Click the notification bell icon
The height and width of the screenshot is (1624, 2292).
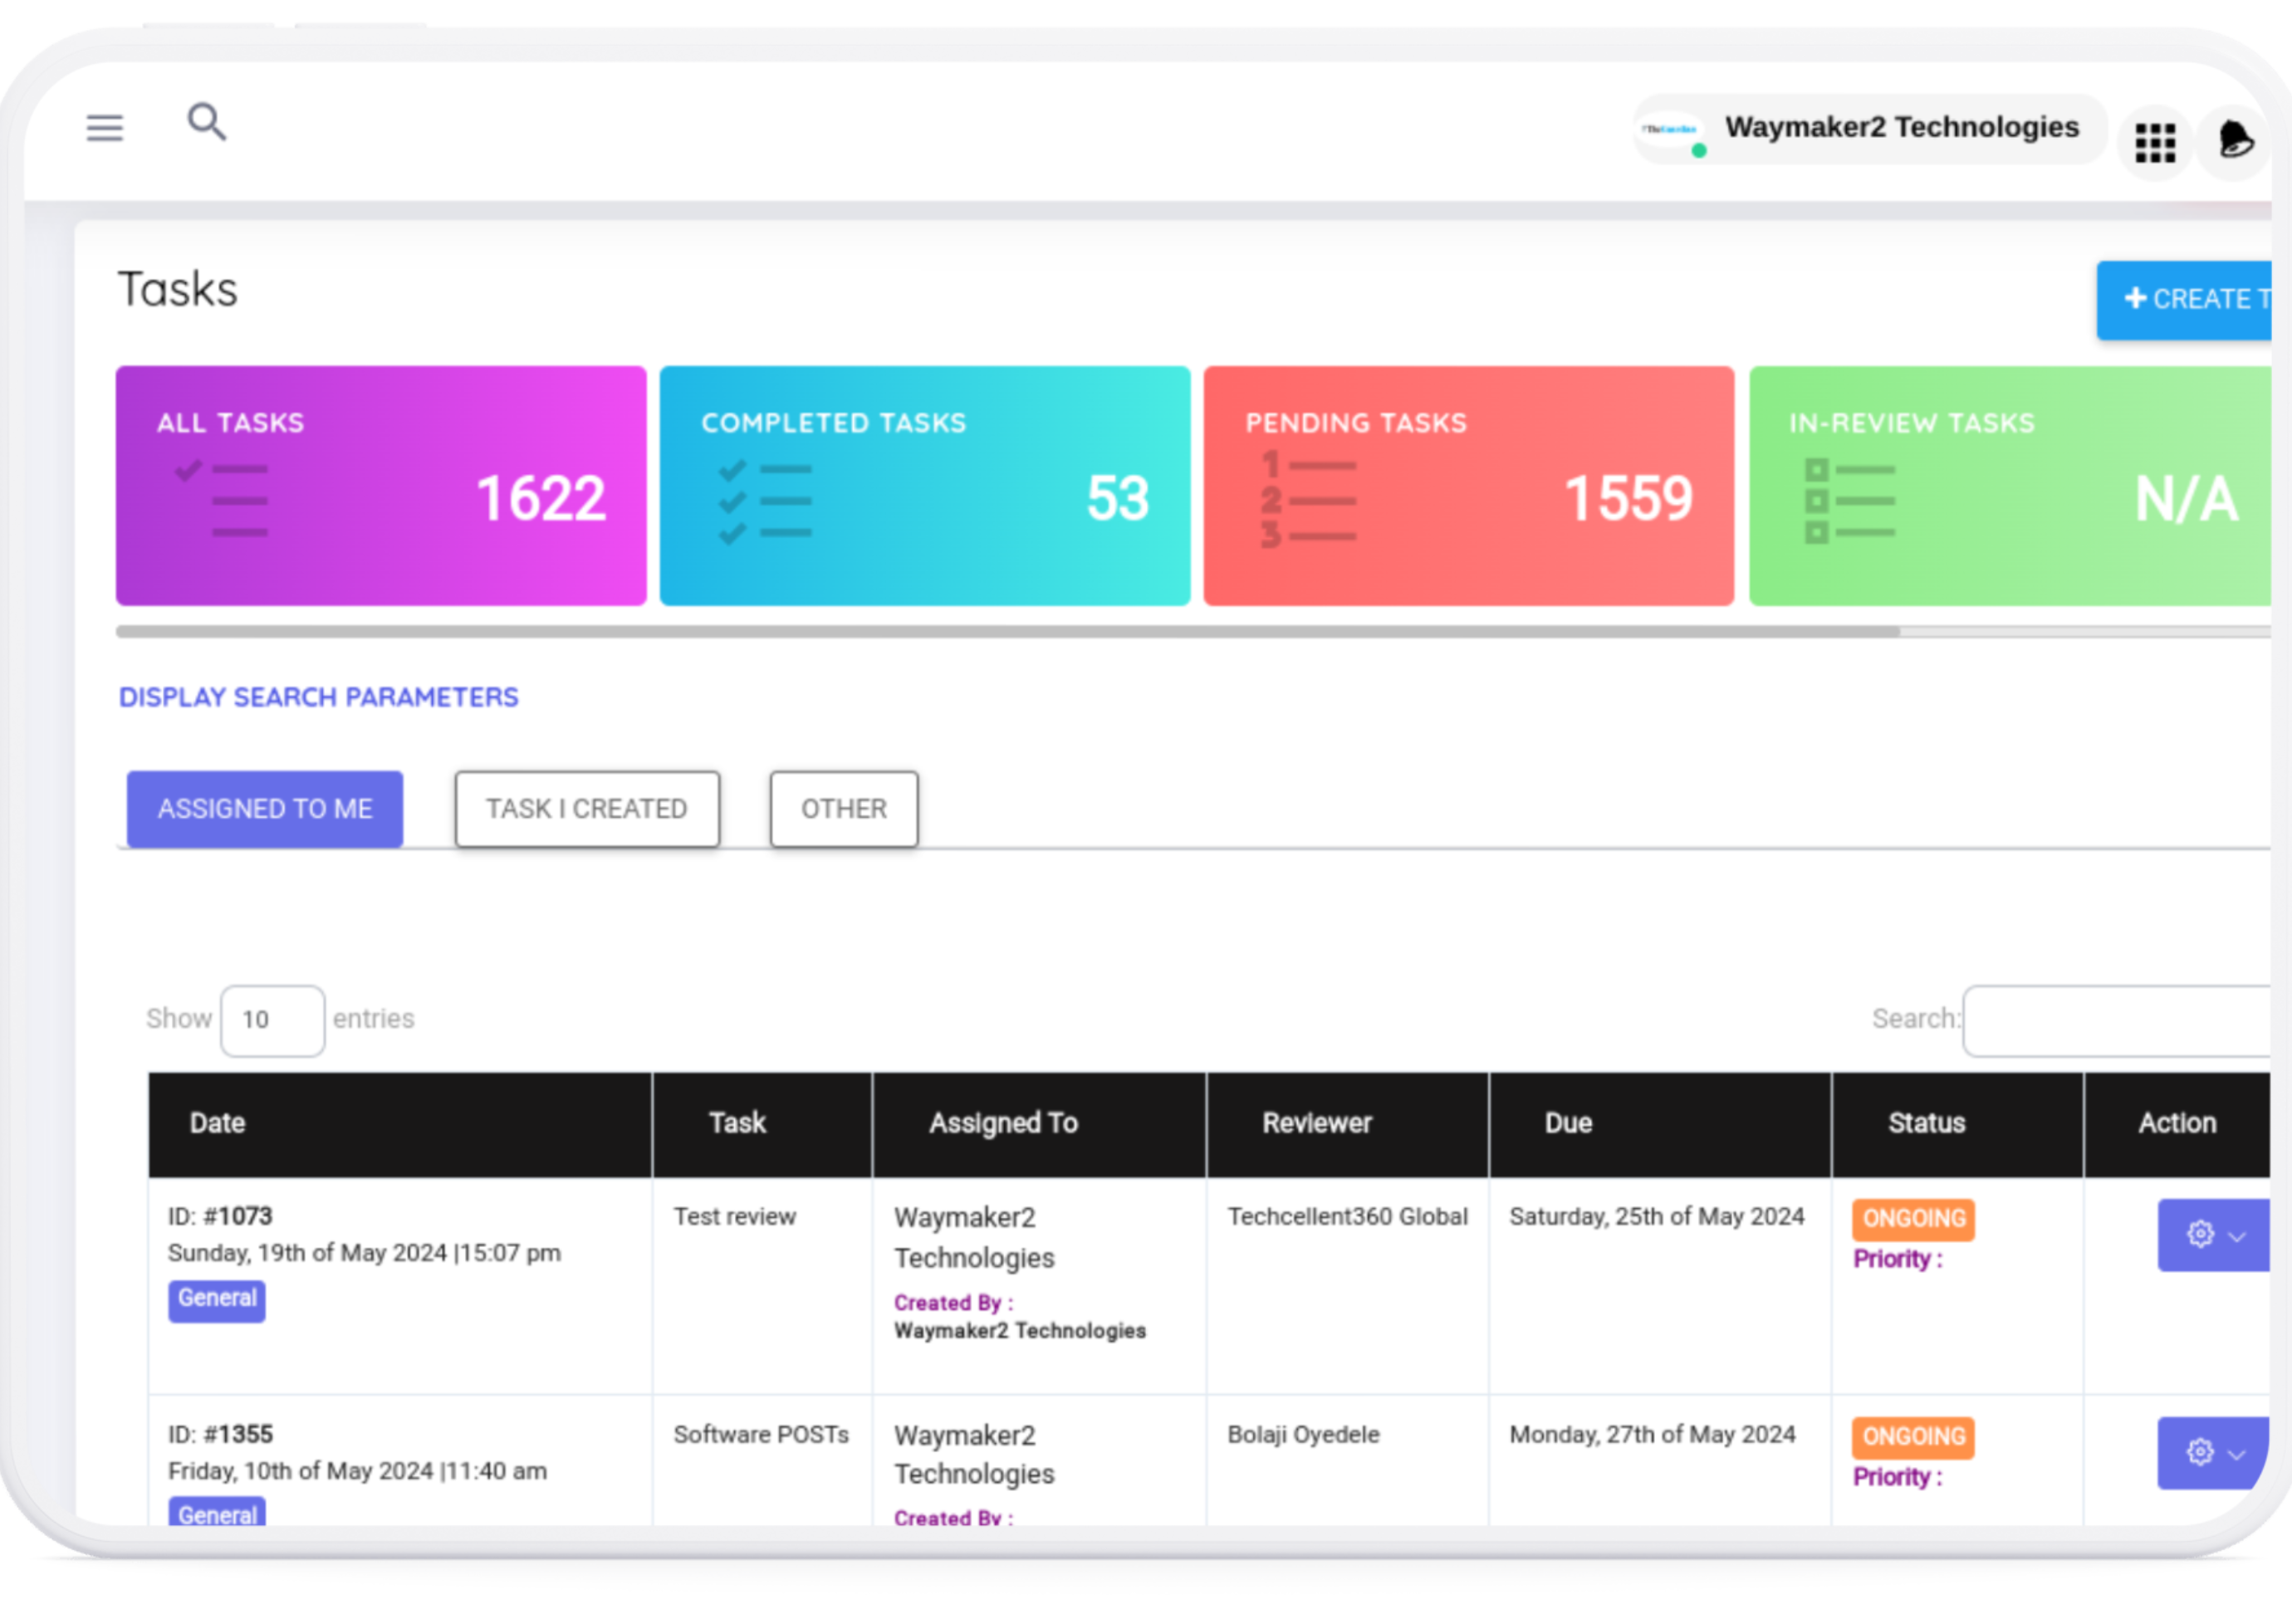[x=2235, y=140]
